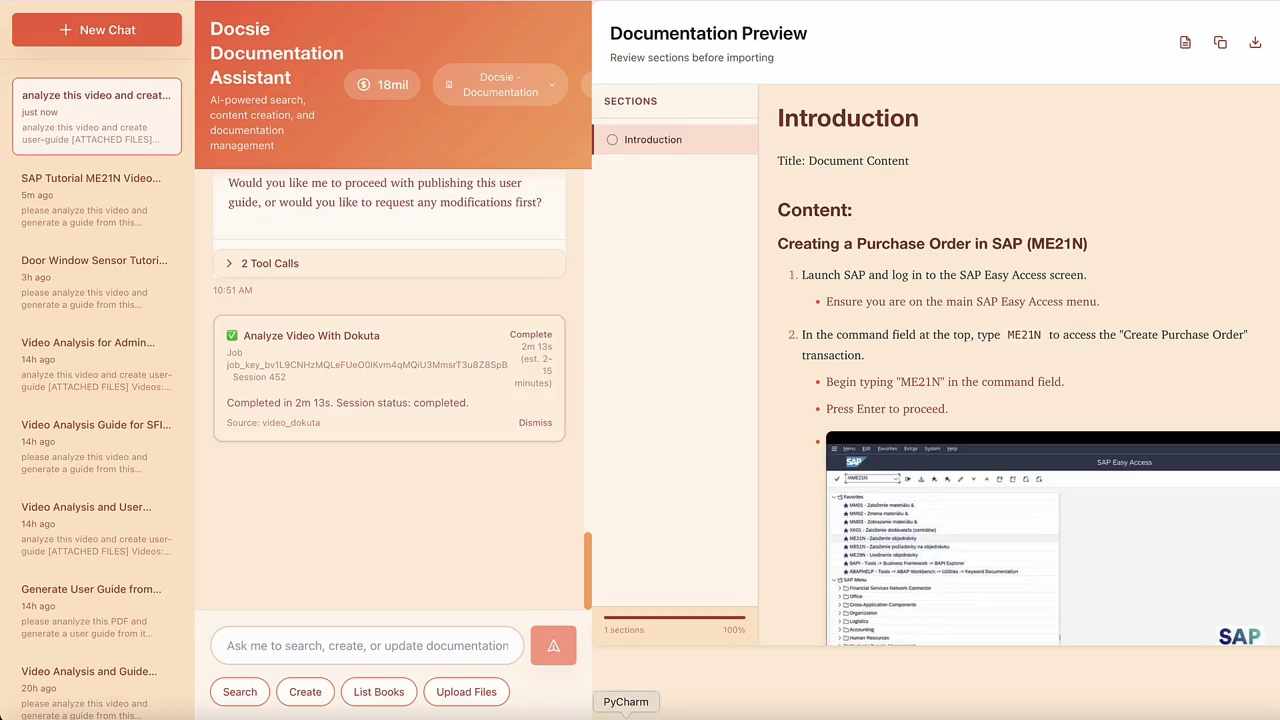Dismiss the completed video analysis notification
The width and height of the screenshot is (1280, 720).
pos(535,422)
